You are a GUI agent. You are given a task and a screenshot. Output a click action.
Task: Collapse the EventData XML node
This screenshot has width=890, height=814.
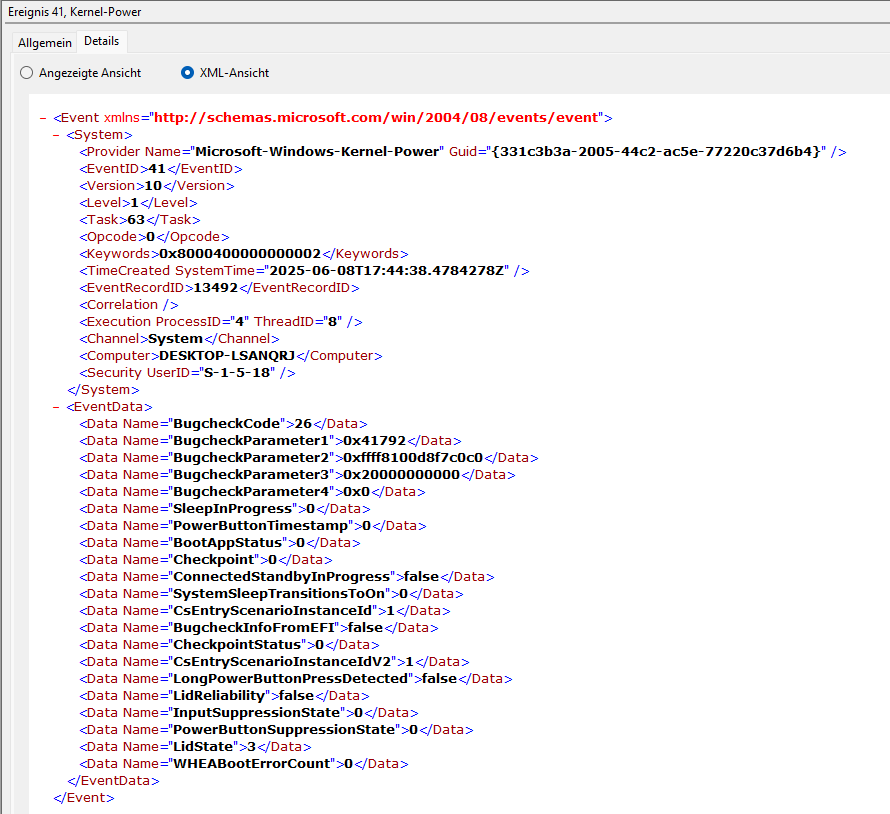56,407
